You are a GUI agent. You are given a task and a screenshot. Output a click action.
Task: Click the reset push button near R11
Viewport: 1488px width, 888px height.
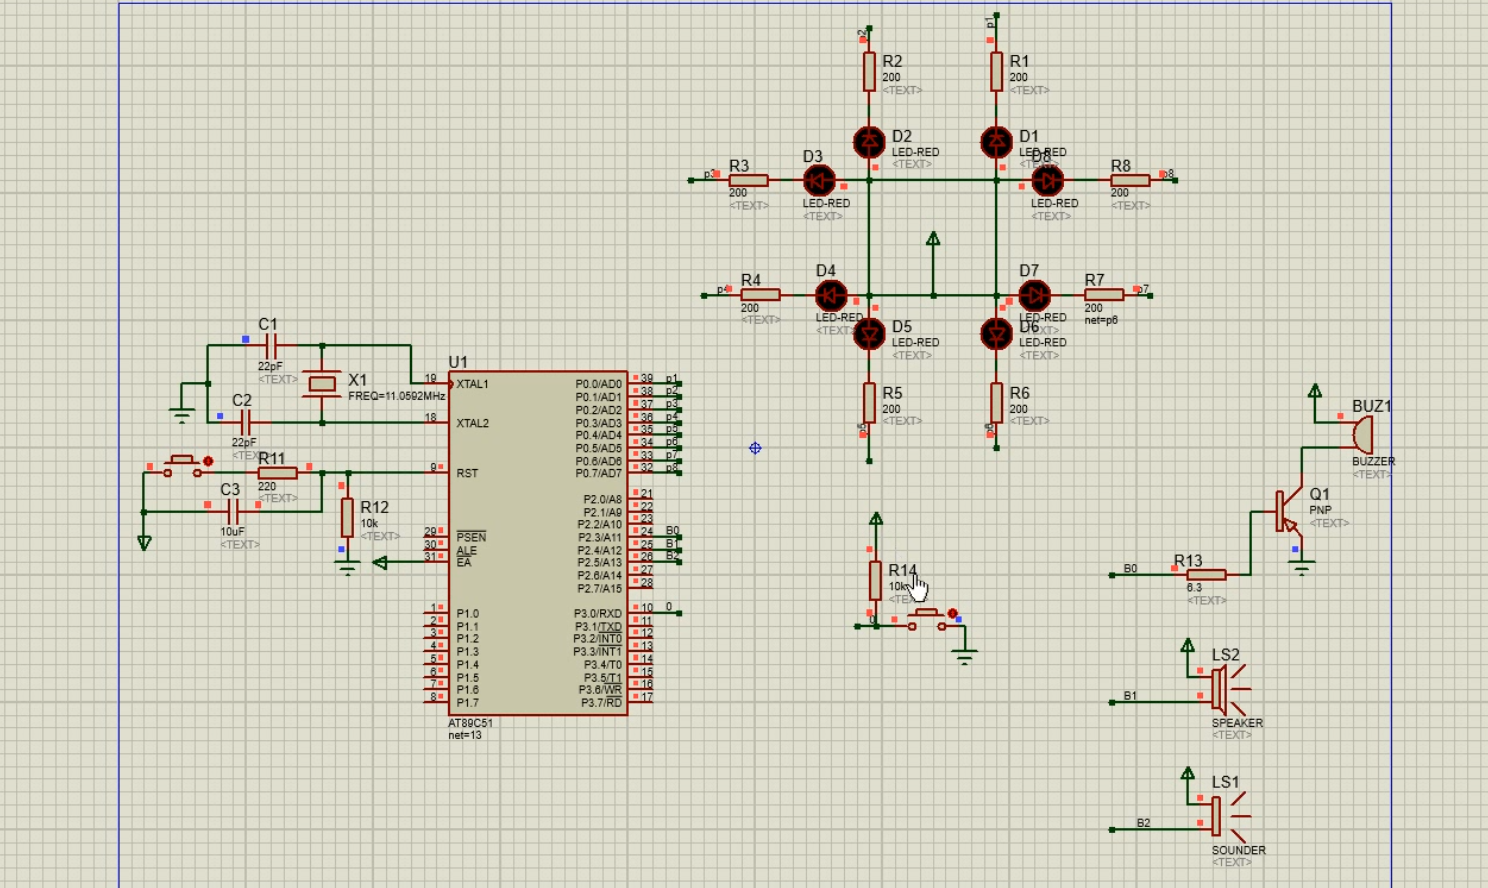183,466
